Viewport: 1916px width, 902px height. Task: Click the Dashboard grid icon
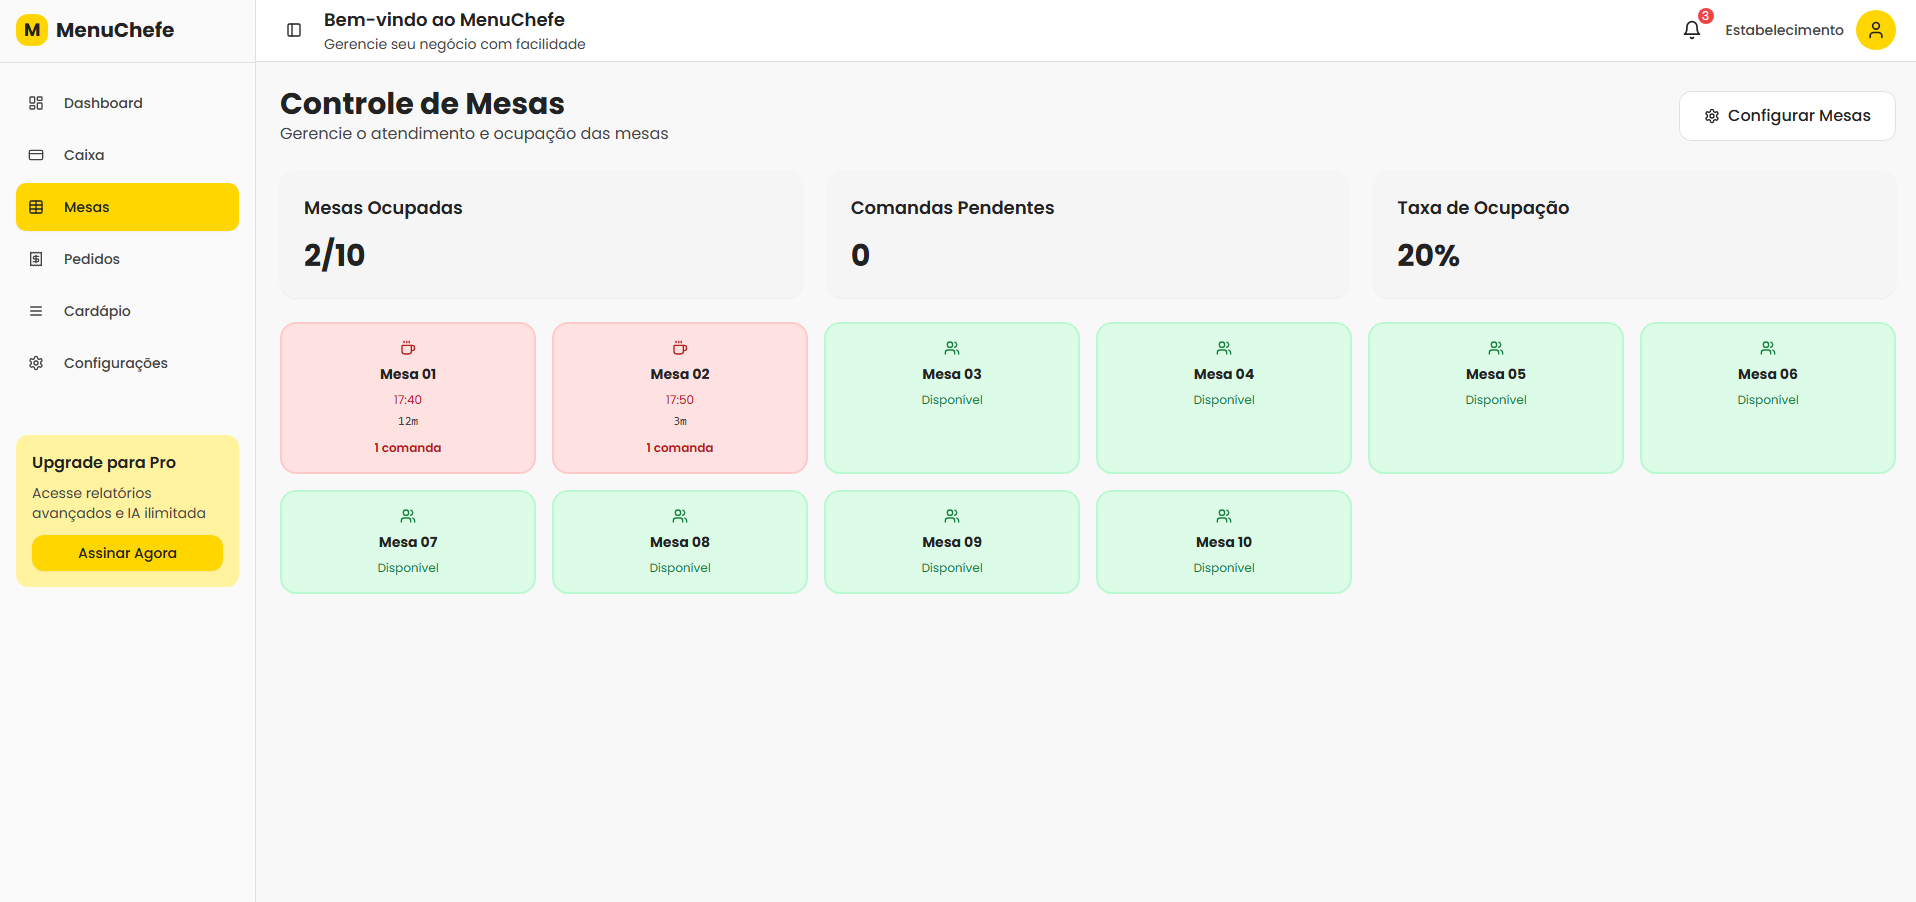(36, 103)
